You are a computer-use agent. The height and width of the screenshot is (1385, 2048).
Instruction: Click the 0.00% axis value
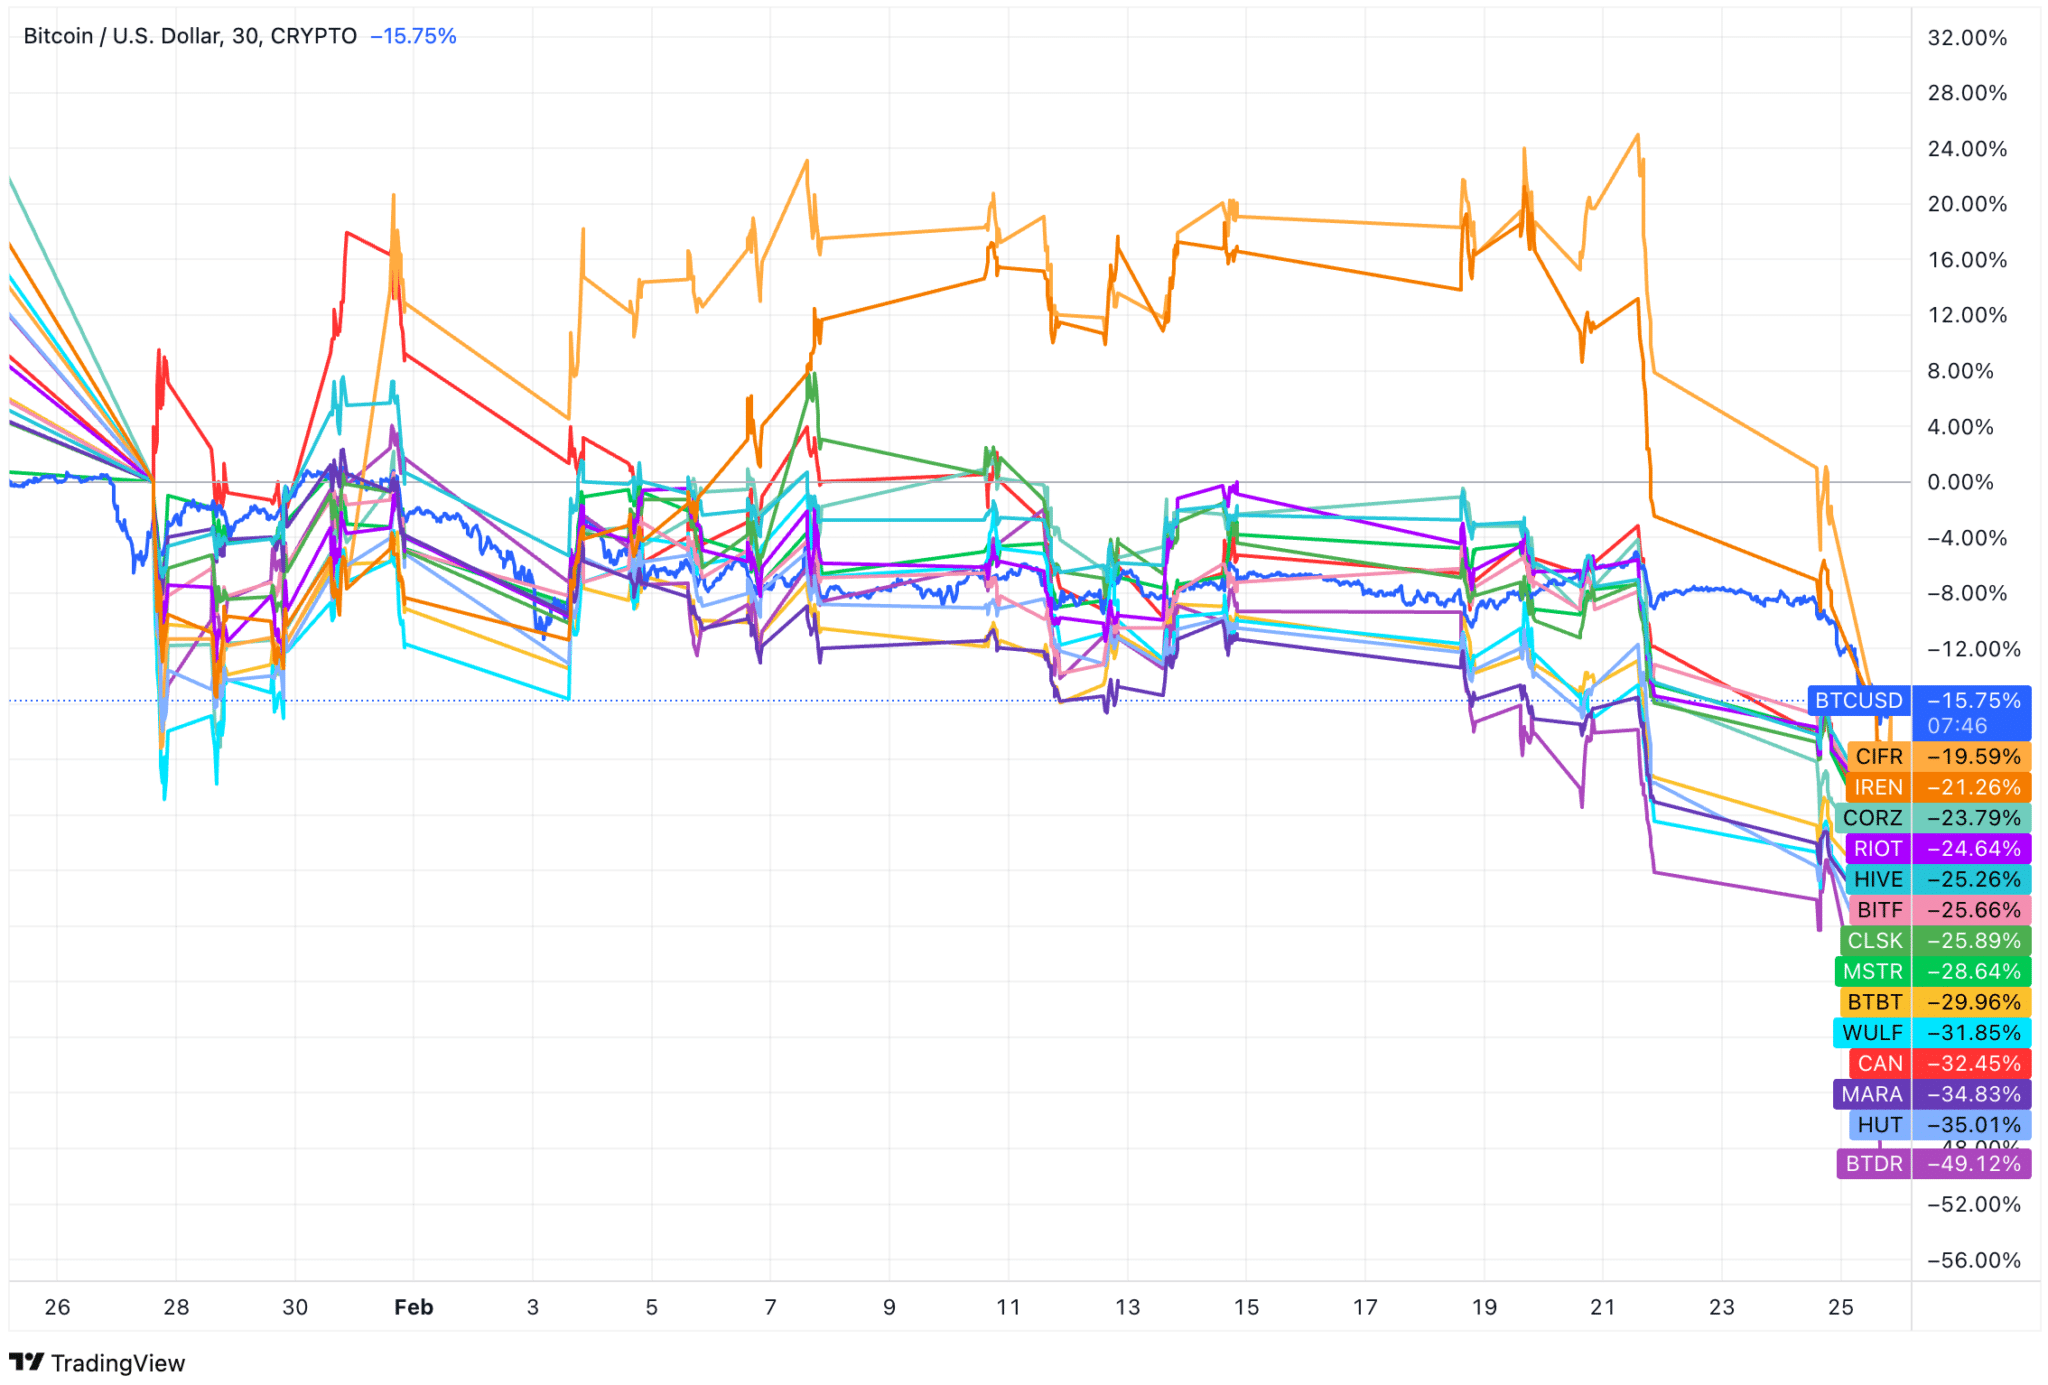pyautogui.click(x=1961, y=482)
